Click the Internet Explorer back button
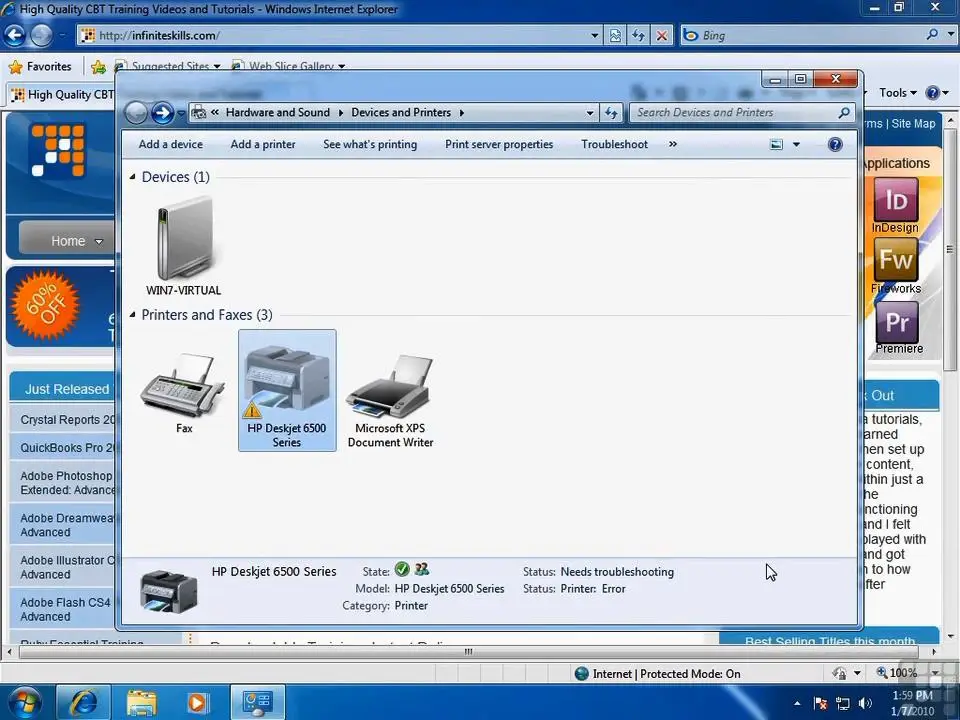The image size is (960, 720). 15,36
